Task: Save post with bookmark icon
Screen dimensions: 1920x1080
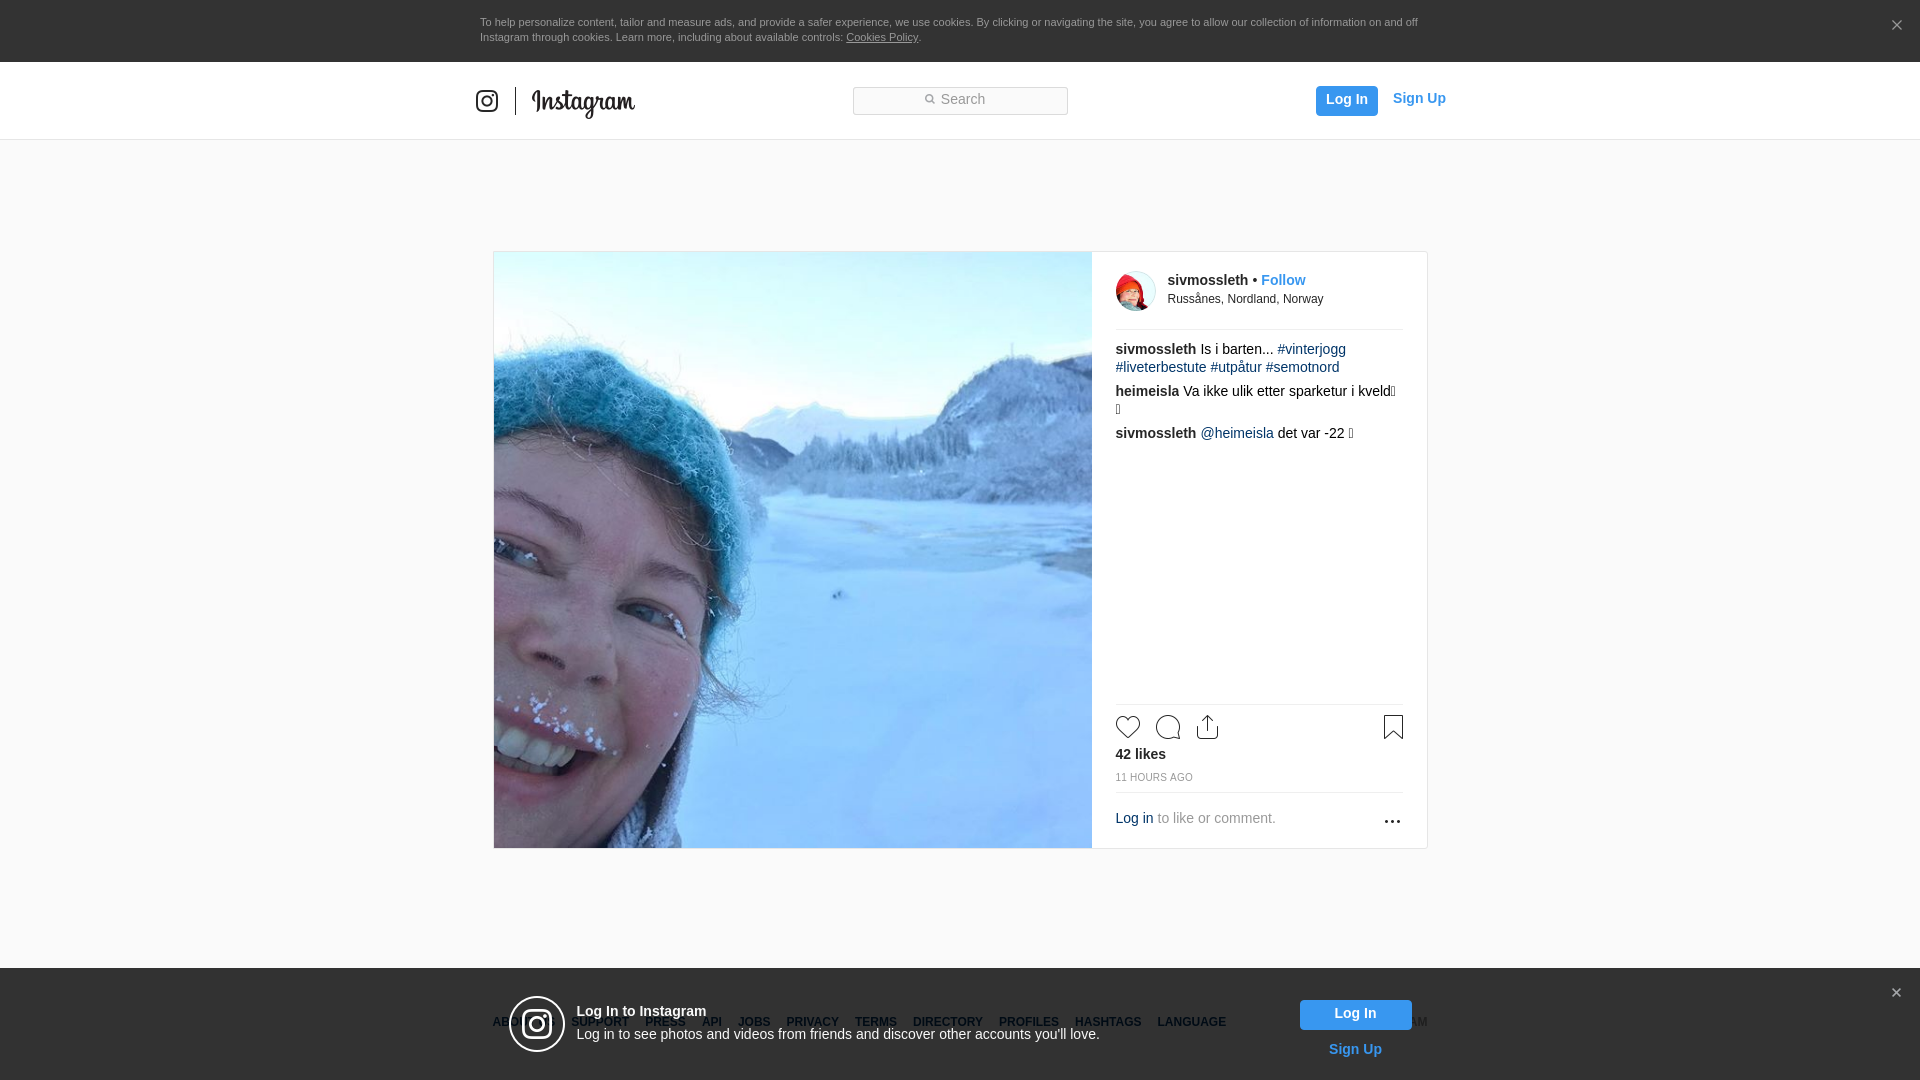Action: pos(1393,727)
